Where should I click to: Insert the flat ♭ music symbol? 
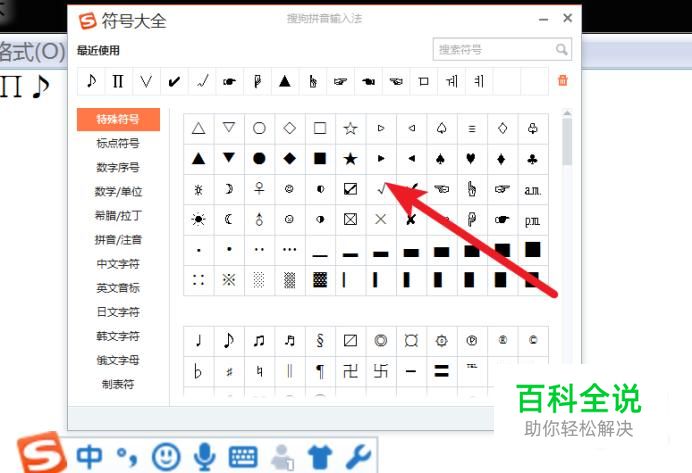(x=199, y=372)
